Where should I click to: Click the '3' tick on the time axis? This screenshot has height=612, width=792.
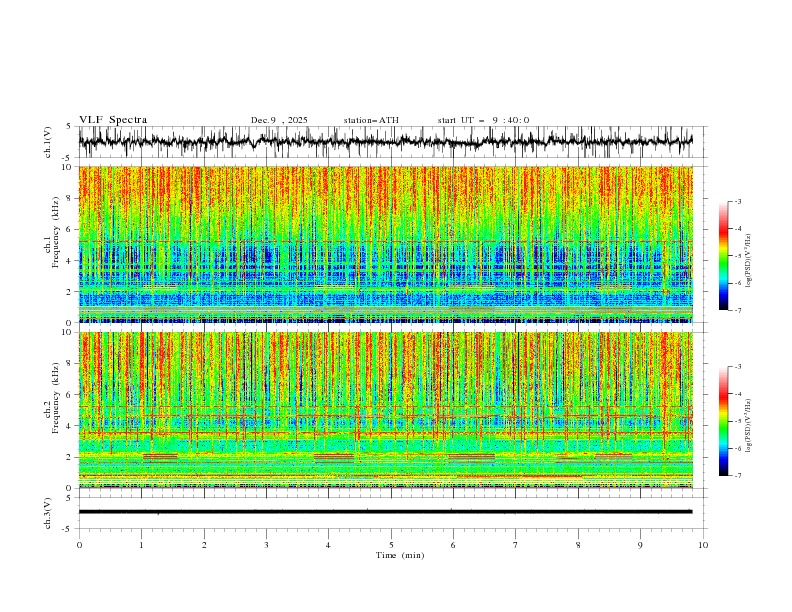(x=266, y=545)
